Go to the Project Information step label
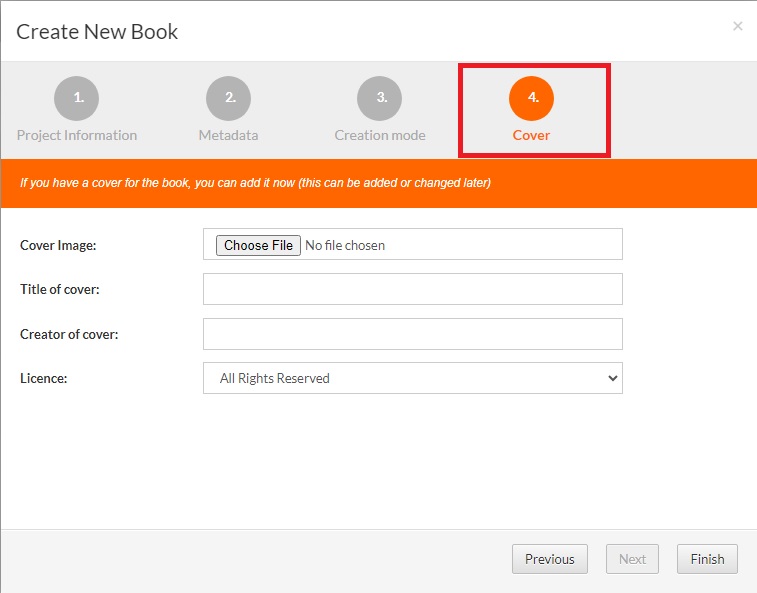The image size is (757, 593). [77, 135]
